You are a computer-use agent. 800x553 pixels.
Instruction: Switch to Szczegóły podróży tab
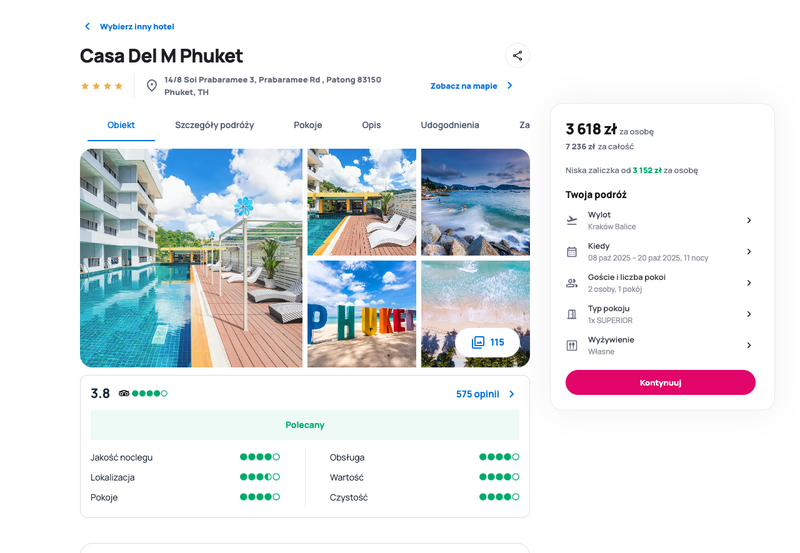[x=214, y=125]
